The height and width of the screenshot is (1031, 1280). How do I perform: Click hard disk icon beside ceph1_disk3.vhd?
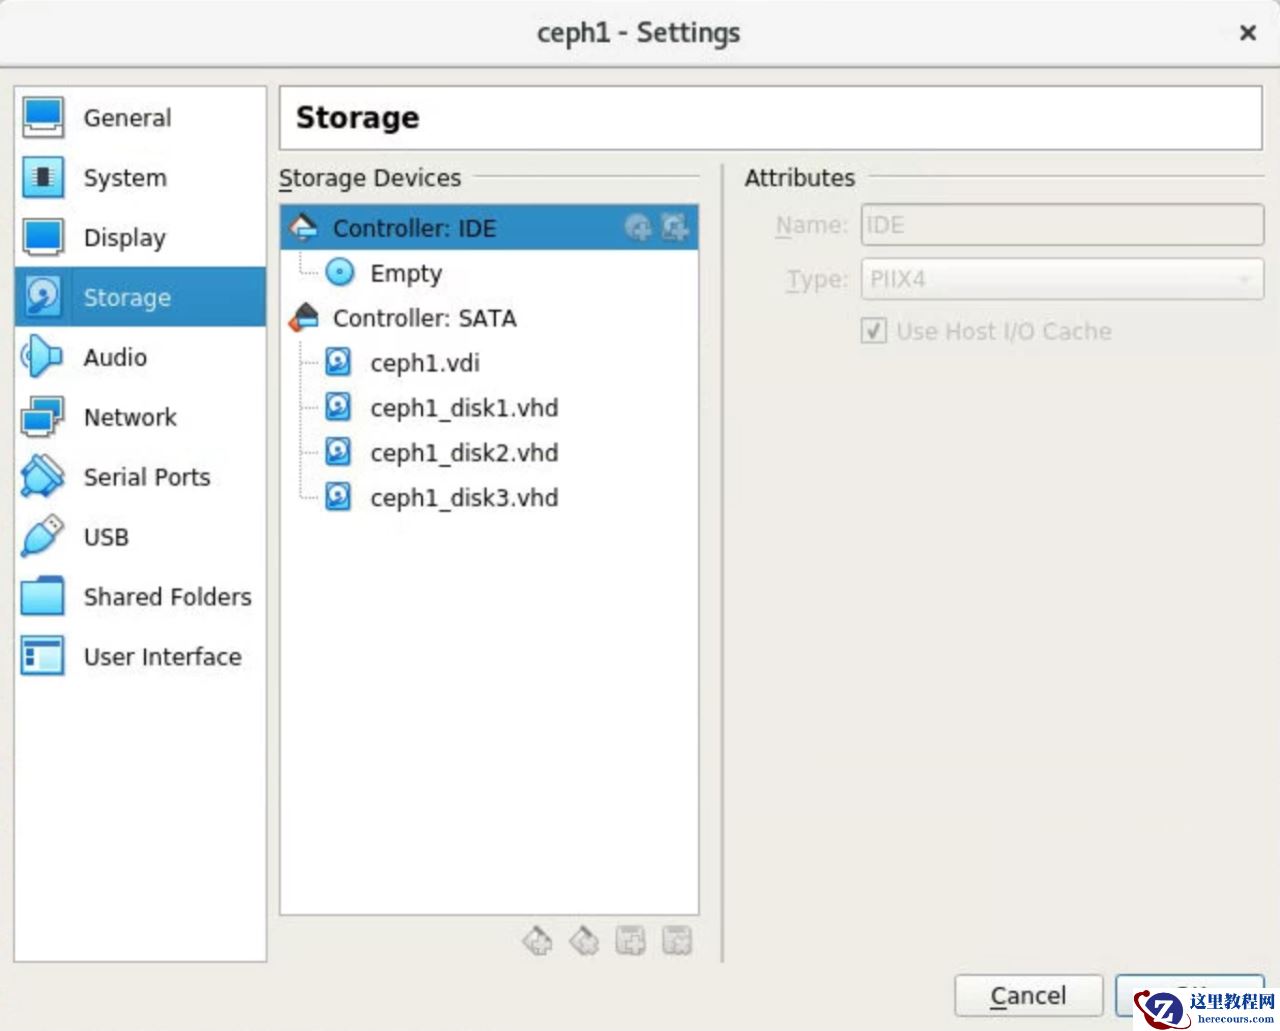(x=339, y=497)
